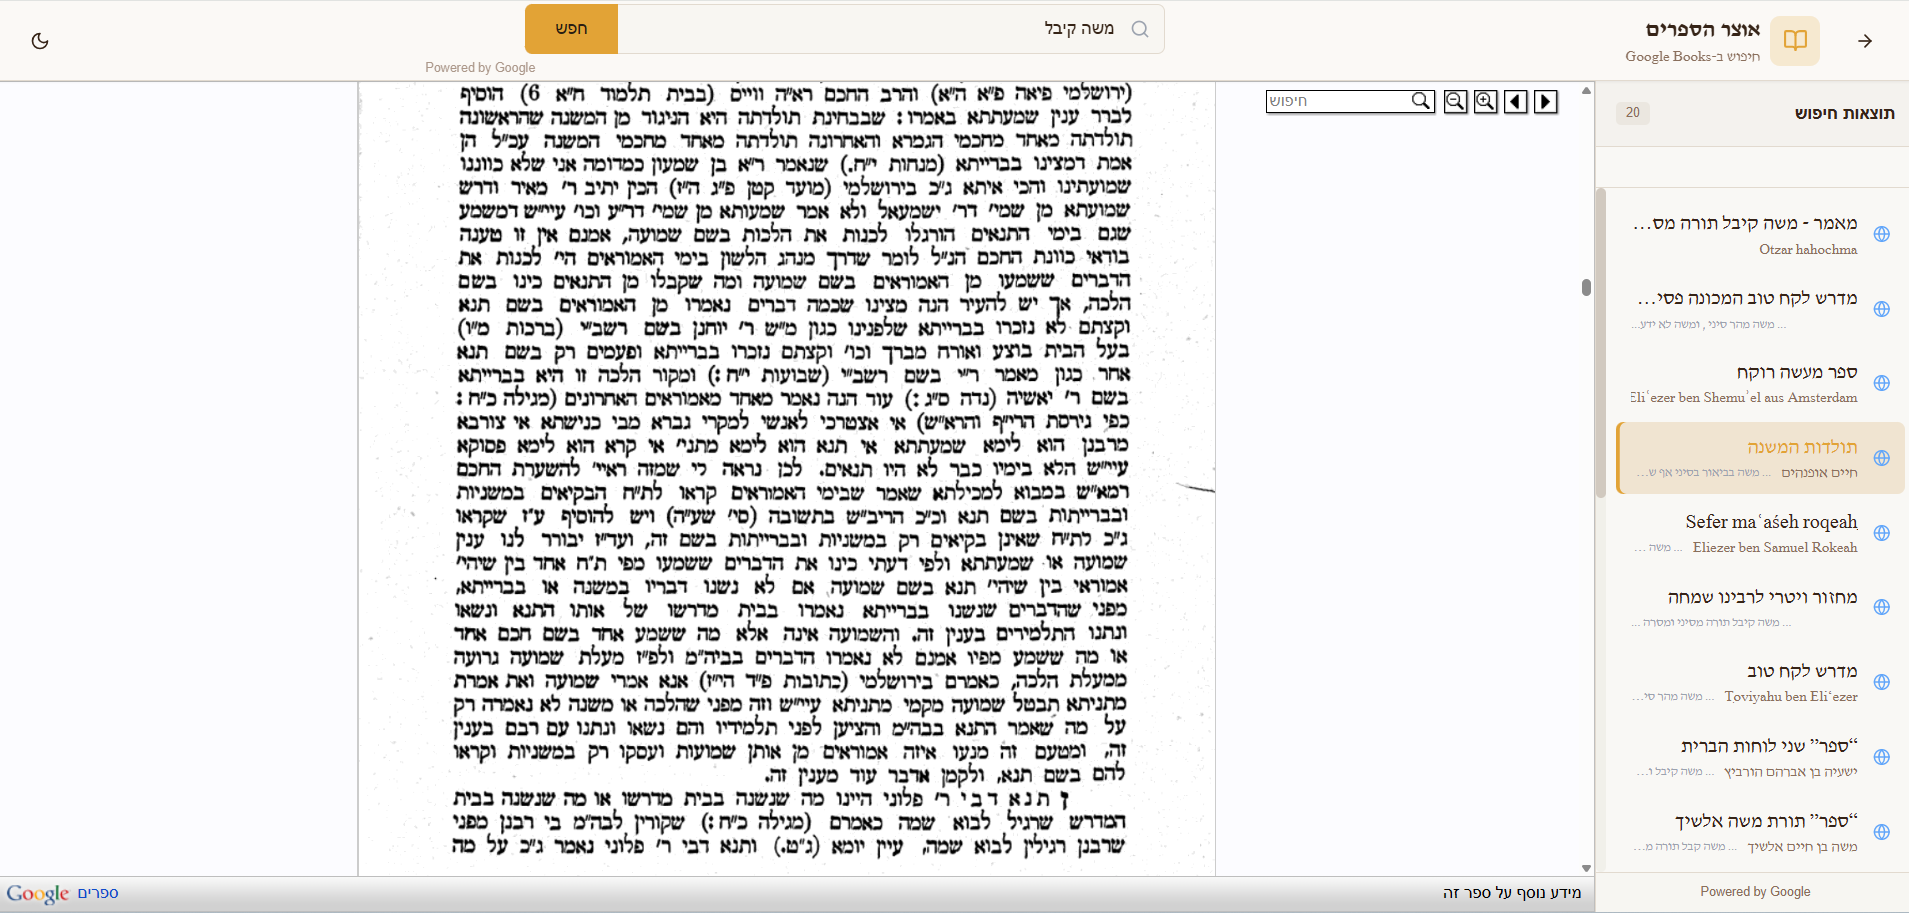Click the book viewer vertical scrollbar thumb
The width and height of the screenshot is (1909, 913).
click(1586, 288)
